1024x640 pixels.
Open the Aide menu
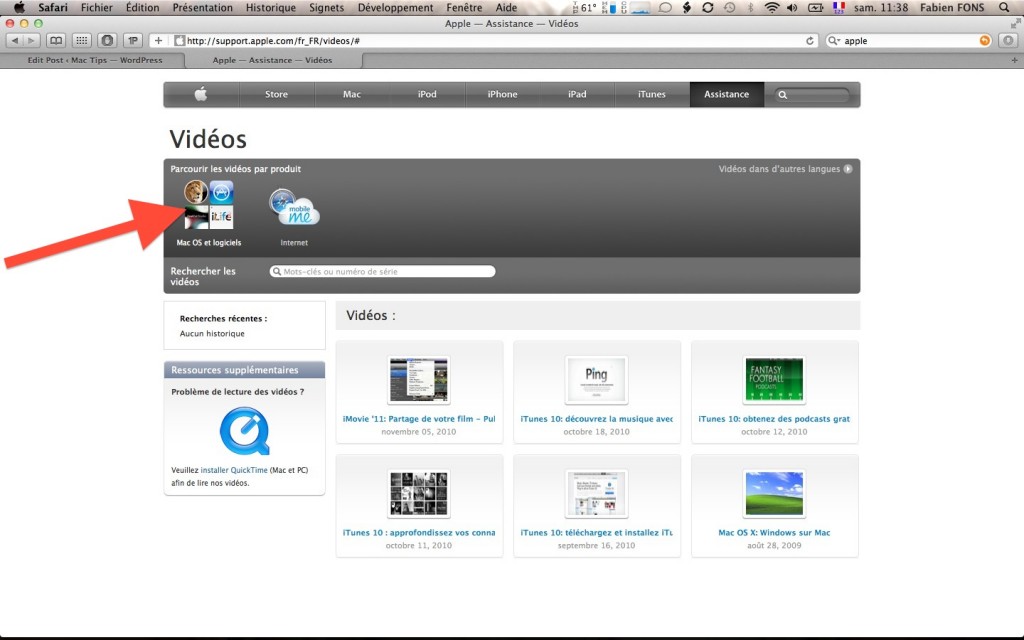(506, 8)
